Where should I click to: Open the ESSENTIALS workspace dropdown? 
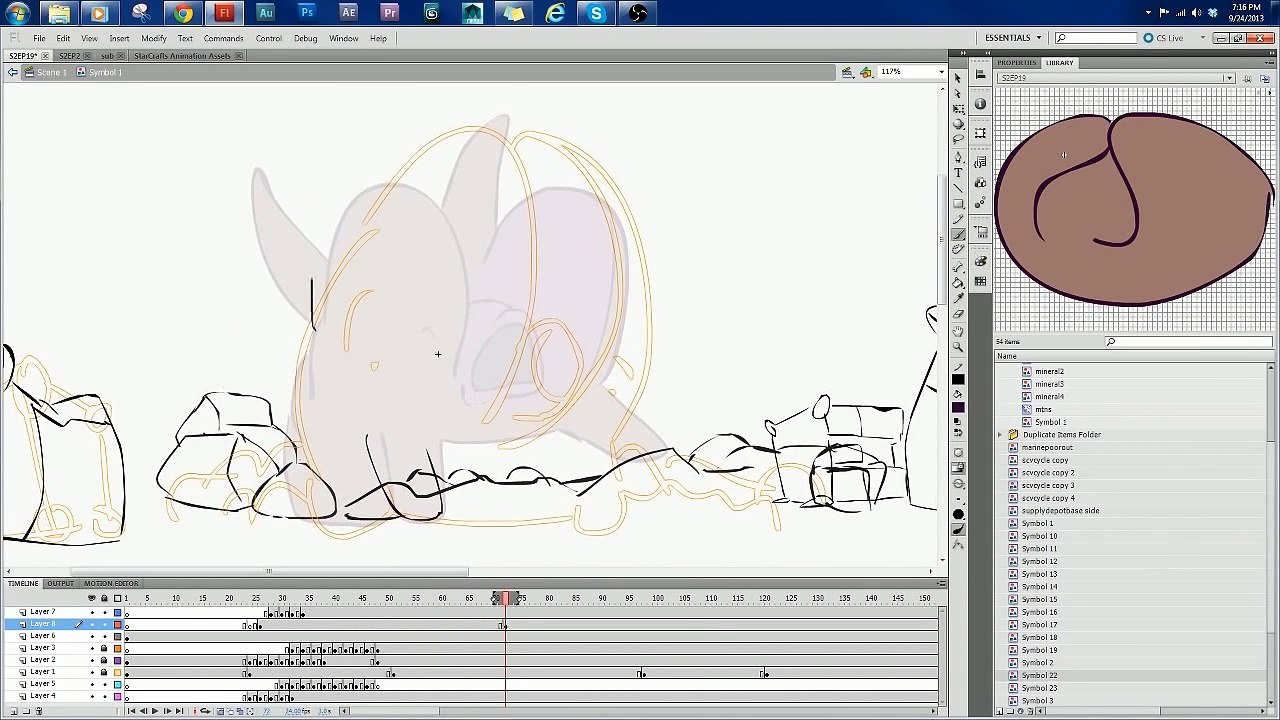[x=1013, y=38]
